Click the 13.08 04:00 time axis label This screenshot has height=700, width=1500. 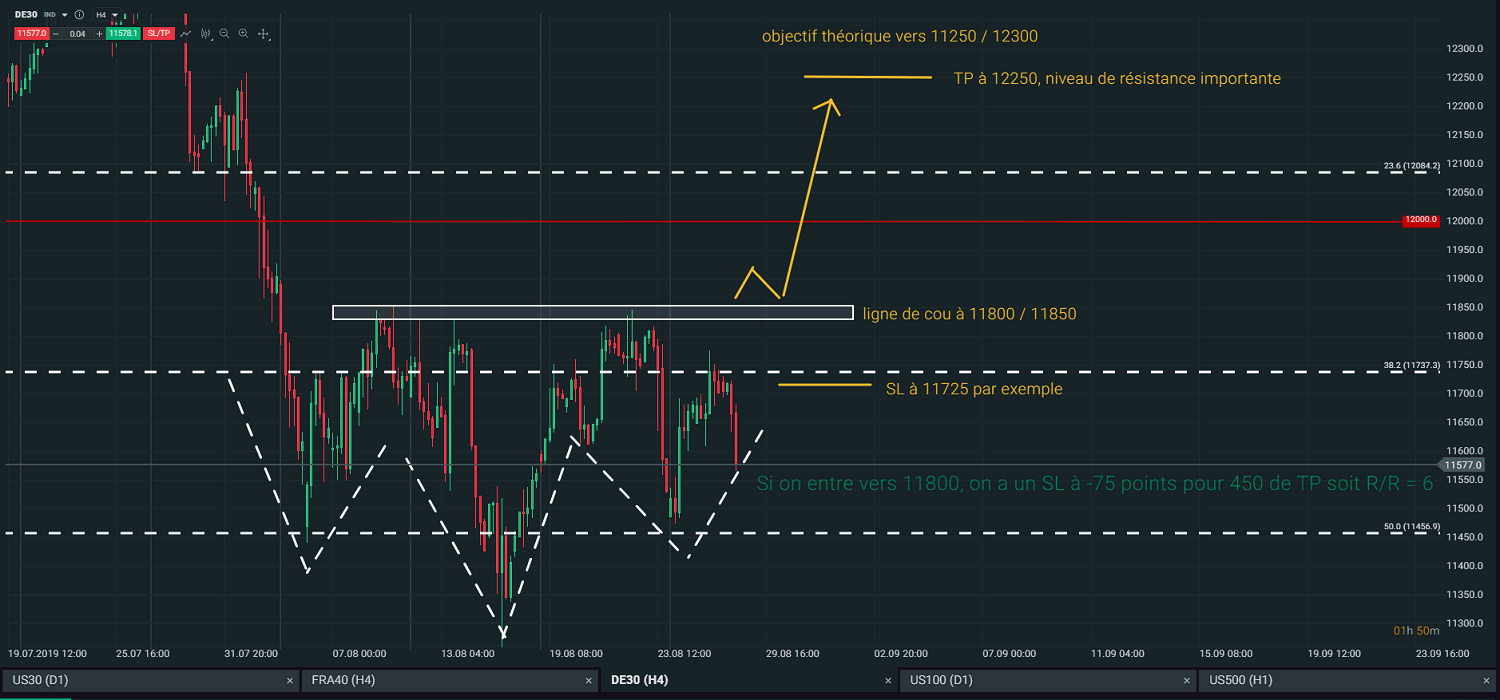coord(468,654)
